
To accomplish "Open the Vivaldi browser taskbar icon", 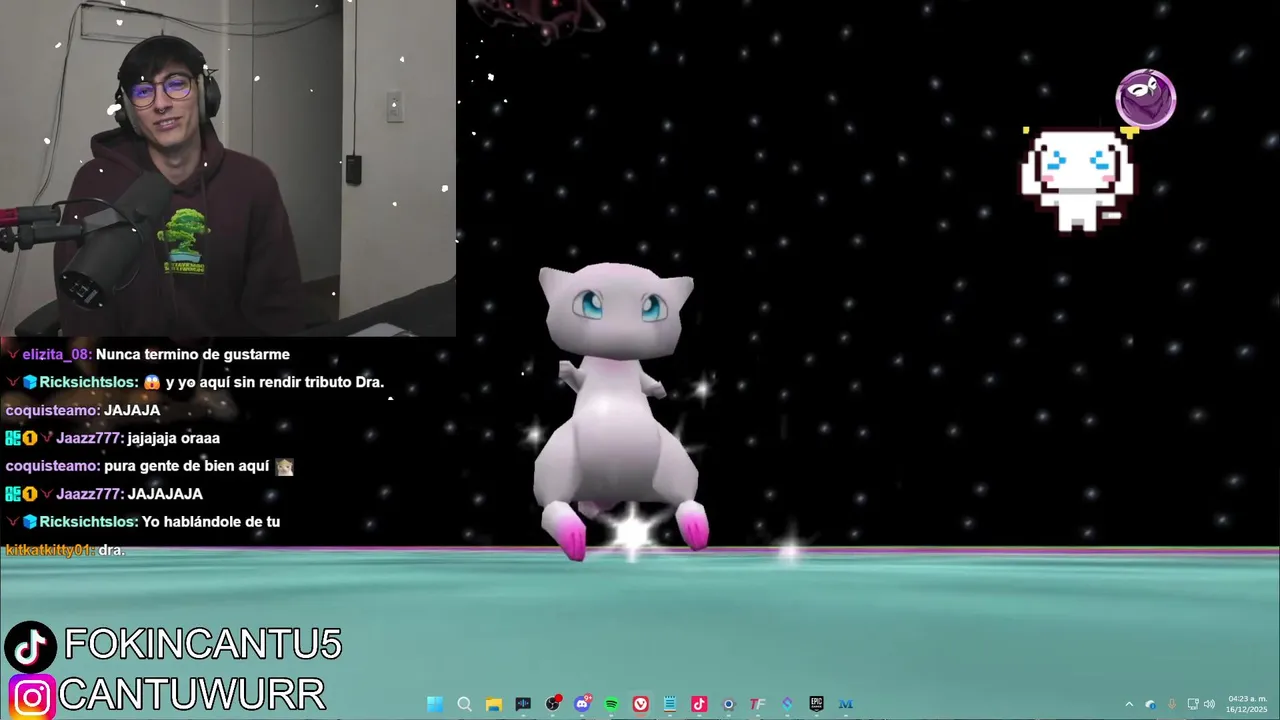I will [x=641, y=704].
